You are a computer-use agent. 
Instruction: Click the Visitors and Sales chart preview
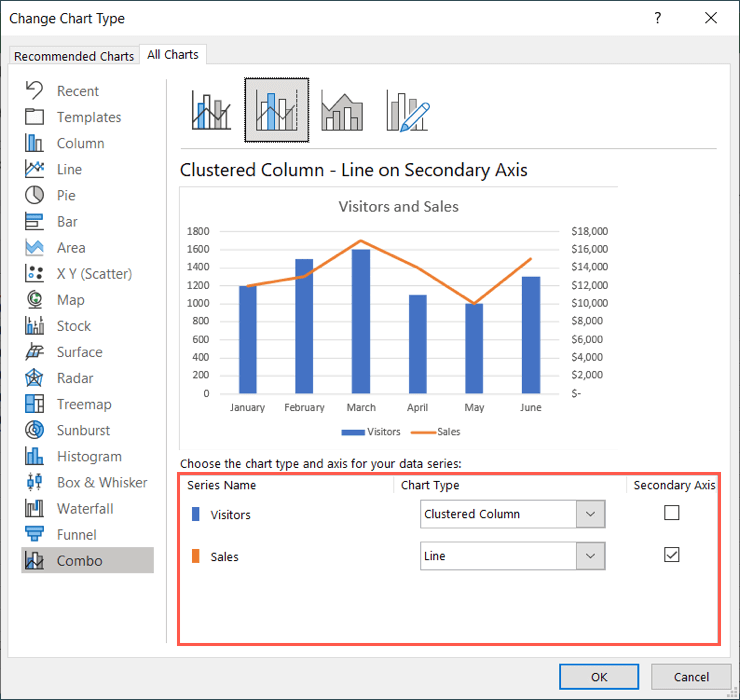[x=398, y=318]
